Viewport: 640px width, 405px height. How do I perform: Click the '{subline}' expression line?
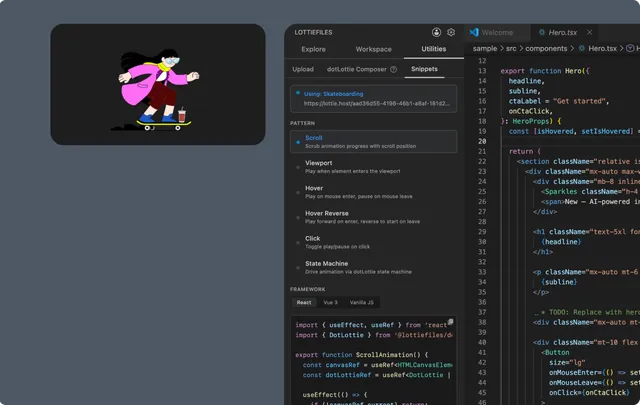(x=559, y=282)
